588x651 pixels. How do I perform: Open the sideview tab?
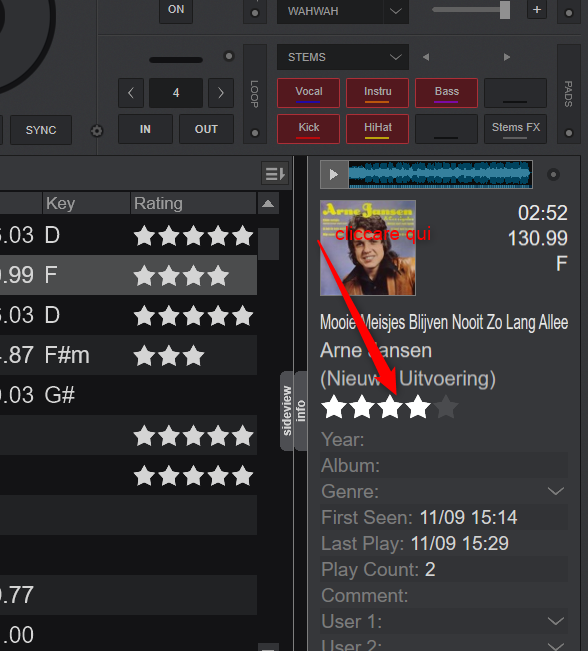tap(287, 411)
